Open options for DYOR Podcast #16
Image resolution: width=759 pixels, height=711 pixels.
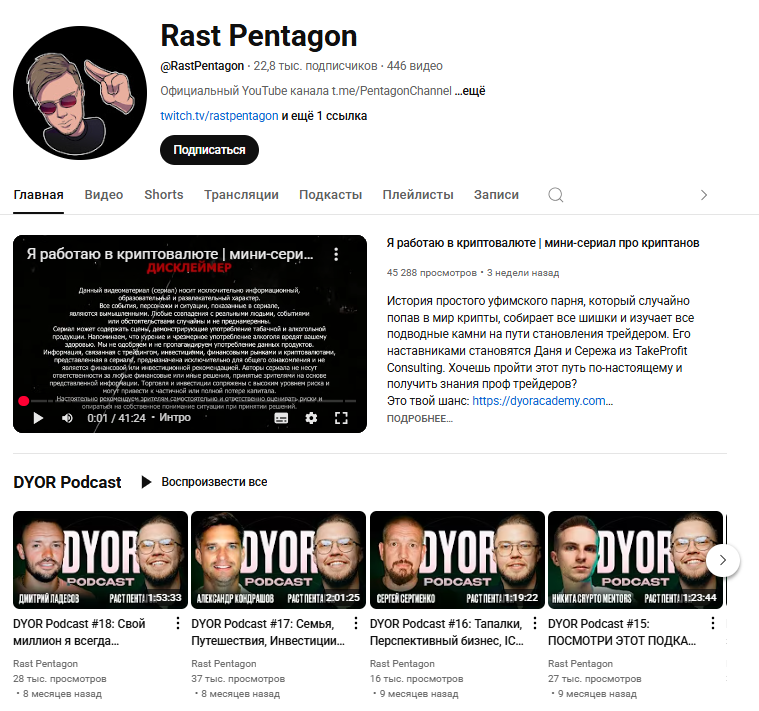point(534,623)
